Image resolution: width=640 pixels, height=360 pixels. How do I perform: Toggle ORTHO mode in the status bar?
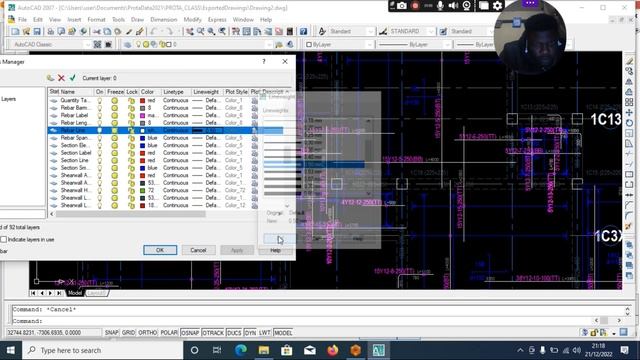pos(147,333)
